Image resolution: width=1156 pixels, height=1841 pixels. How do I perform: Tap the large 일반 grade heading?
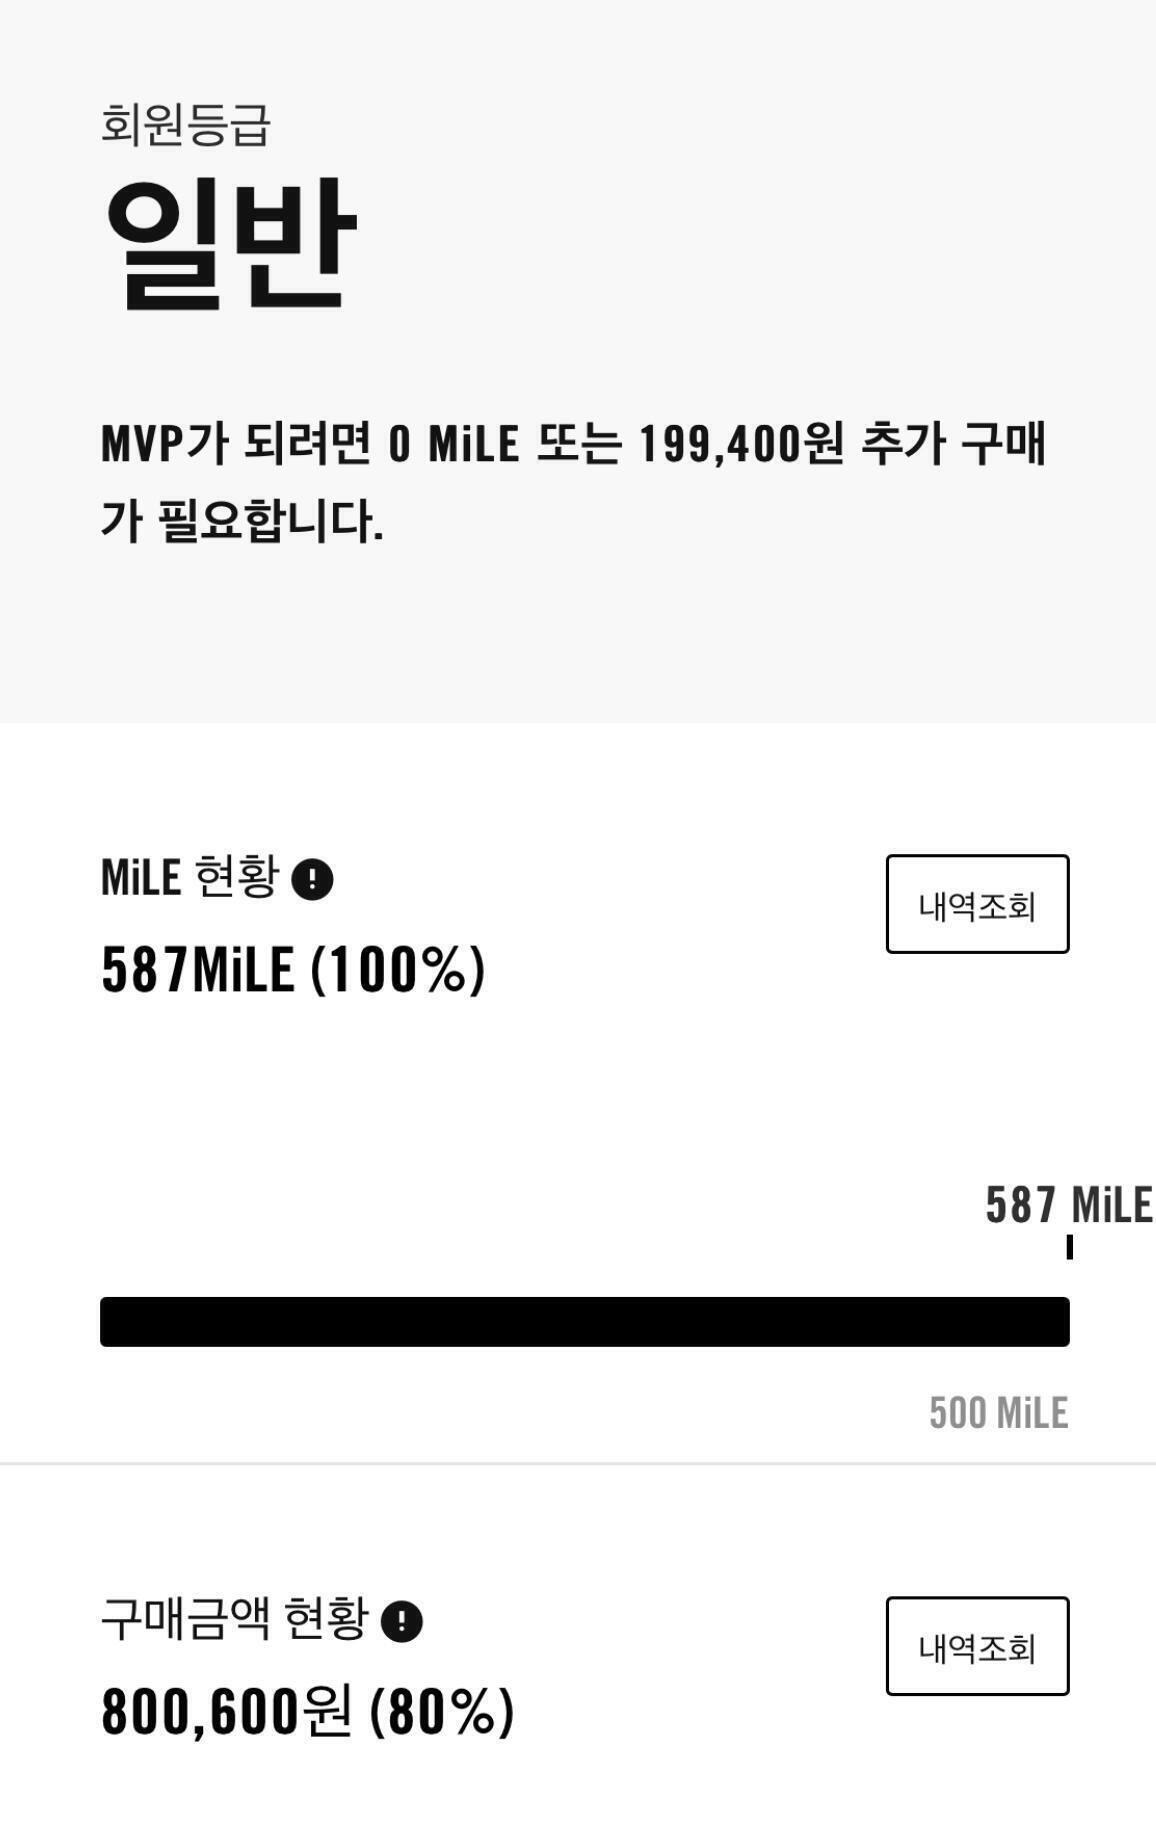click(x=230, y=243)
